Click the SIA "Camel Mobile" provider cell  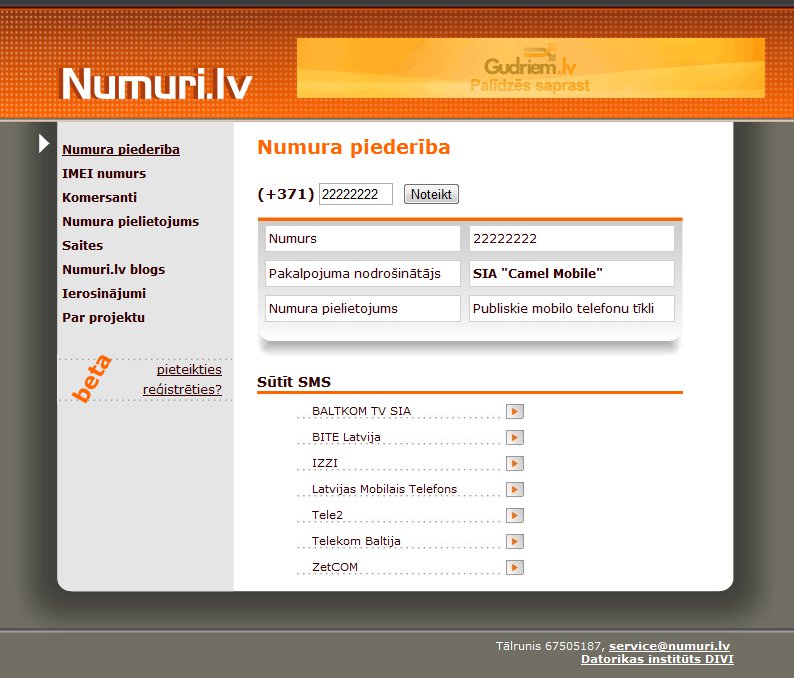coord(572,273)
